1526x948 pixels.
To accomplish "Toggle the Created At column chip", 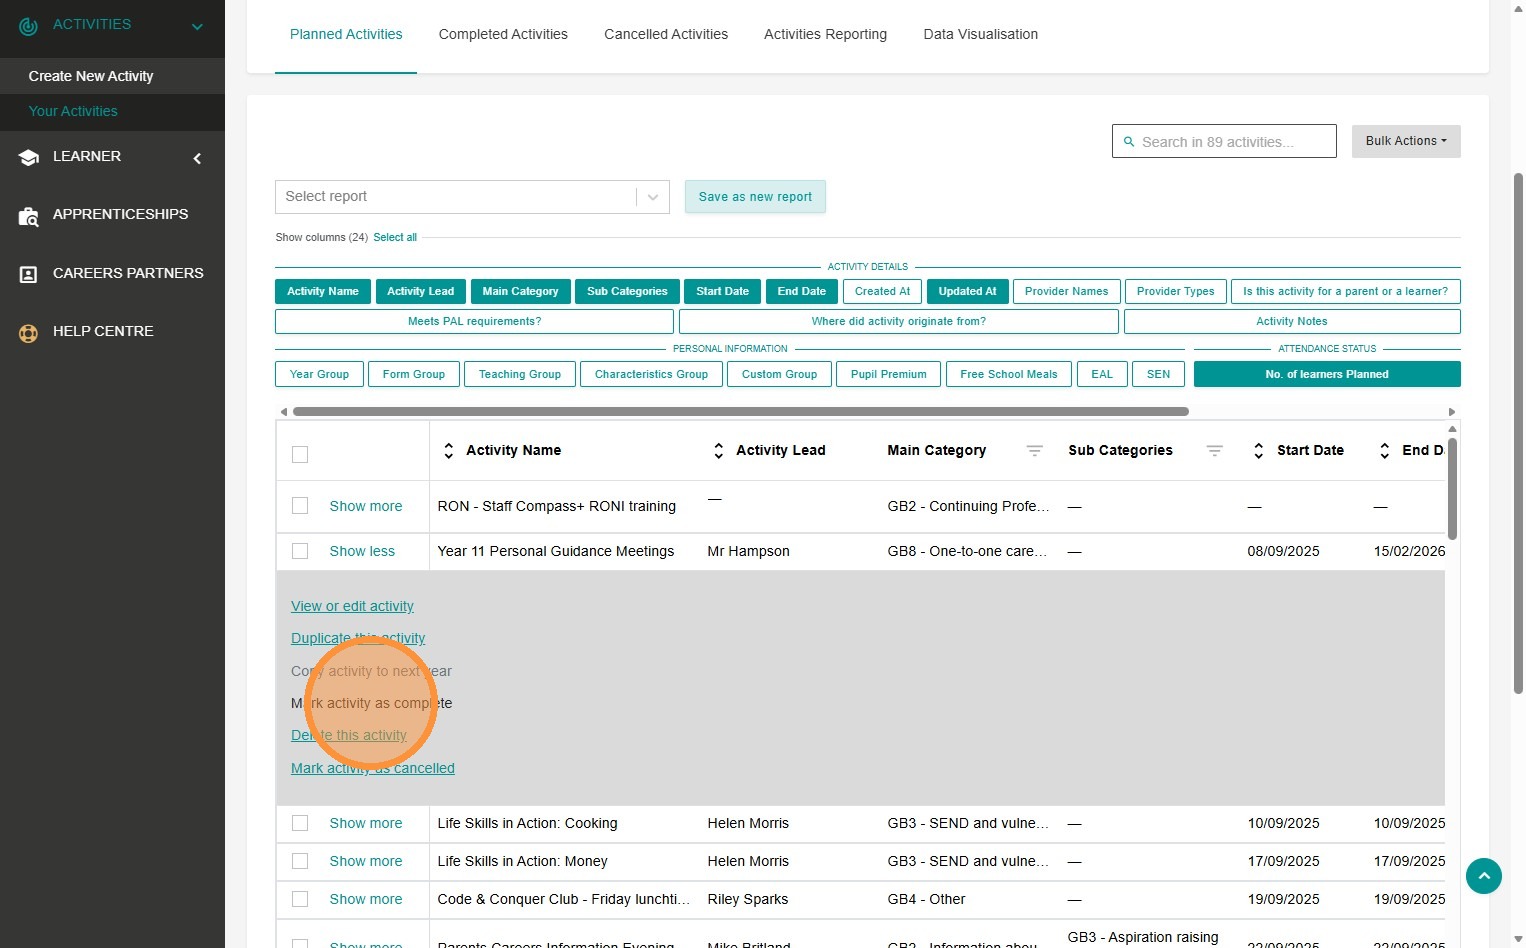I will click(882, 291).
